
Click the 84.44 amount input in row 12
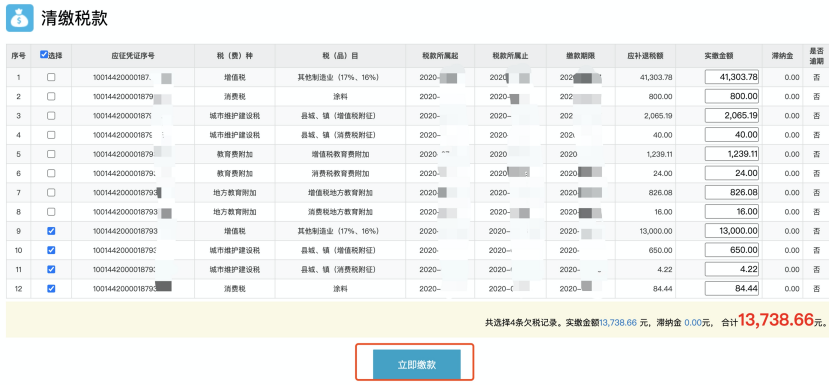click(x=732, y=289)
